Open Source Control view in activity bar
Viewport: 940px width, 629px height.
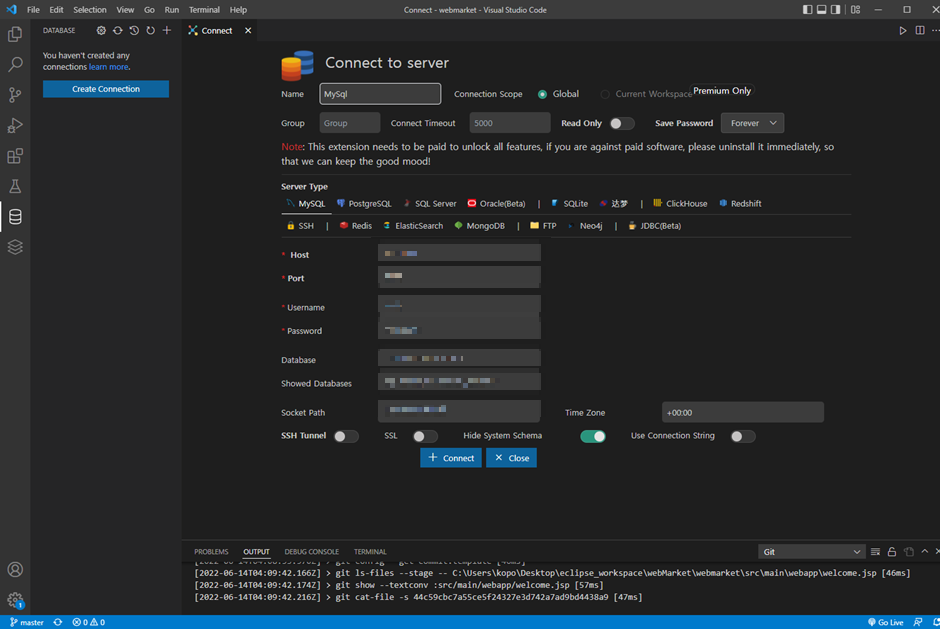coord(15,95)
